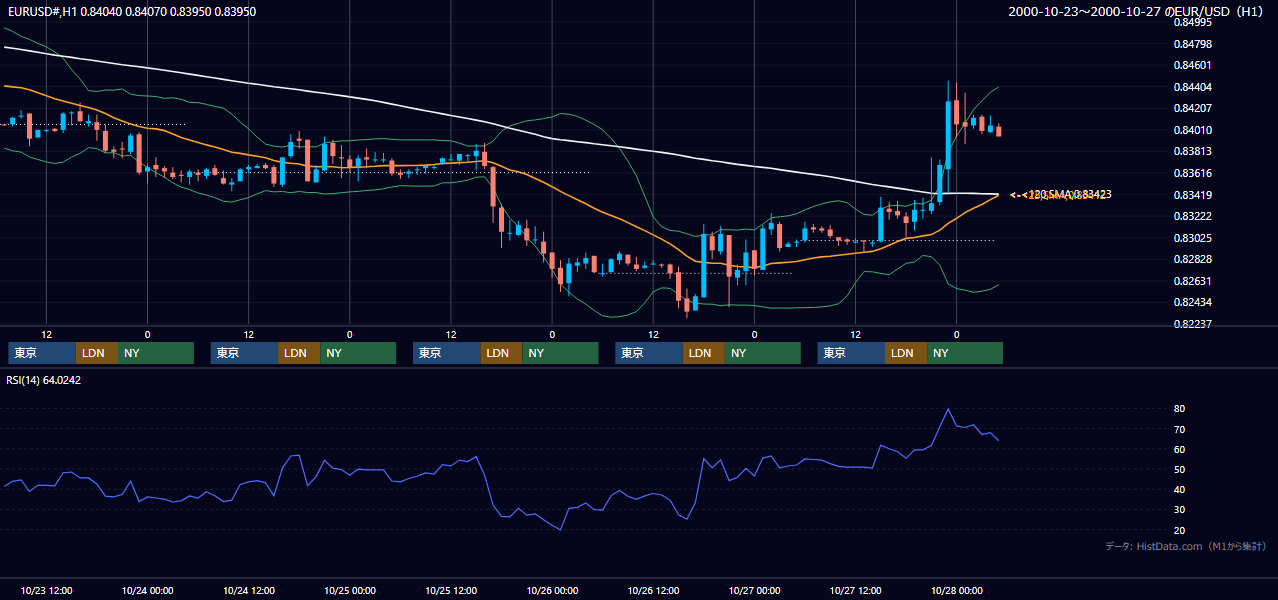Click the 0.83616 price level

coord(1192,173)
